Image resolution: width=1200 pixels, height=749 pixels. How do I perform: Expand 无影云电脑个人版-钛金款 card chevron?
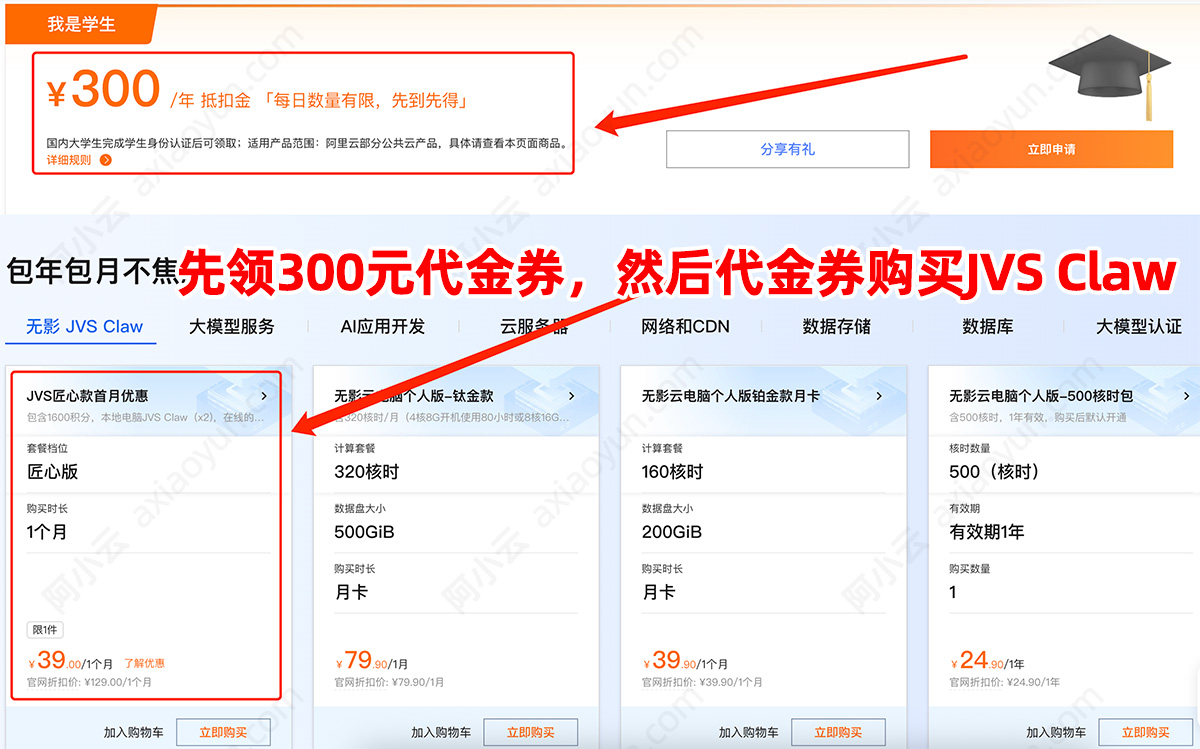pos(571,396)
